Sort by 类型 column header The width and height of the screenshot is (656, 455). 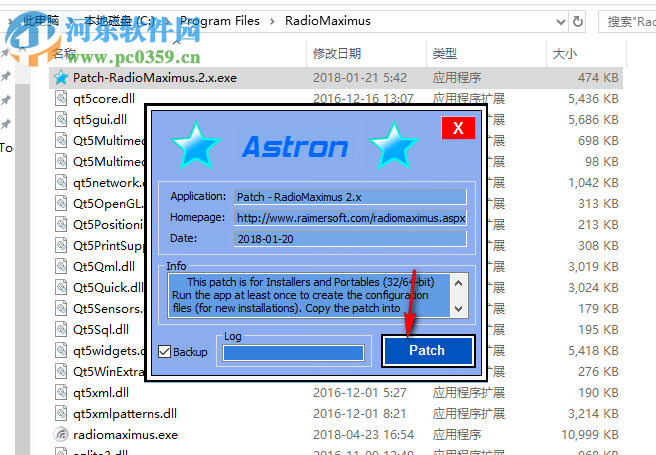click(445, 54)
